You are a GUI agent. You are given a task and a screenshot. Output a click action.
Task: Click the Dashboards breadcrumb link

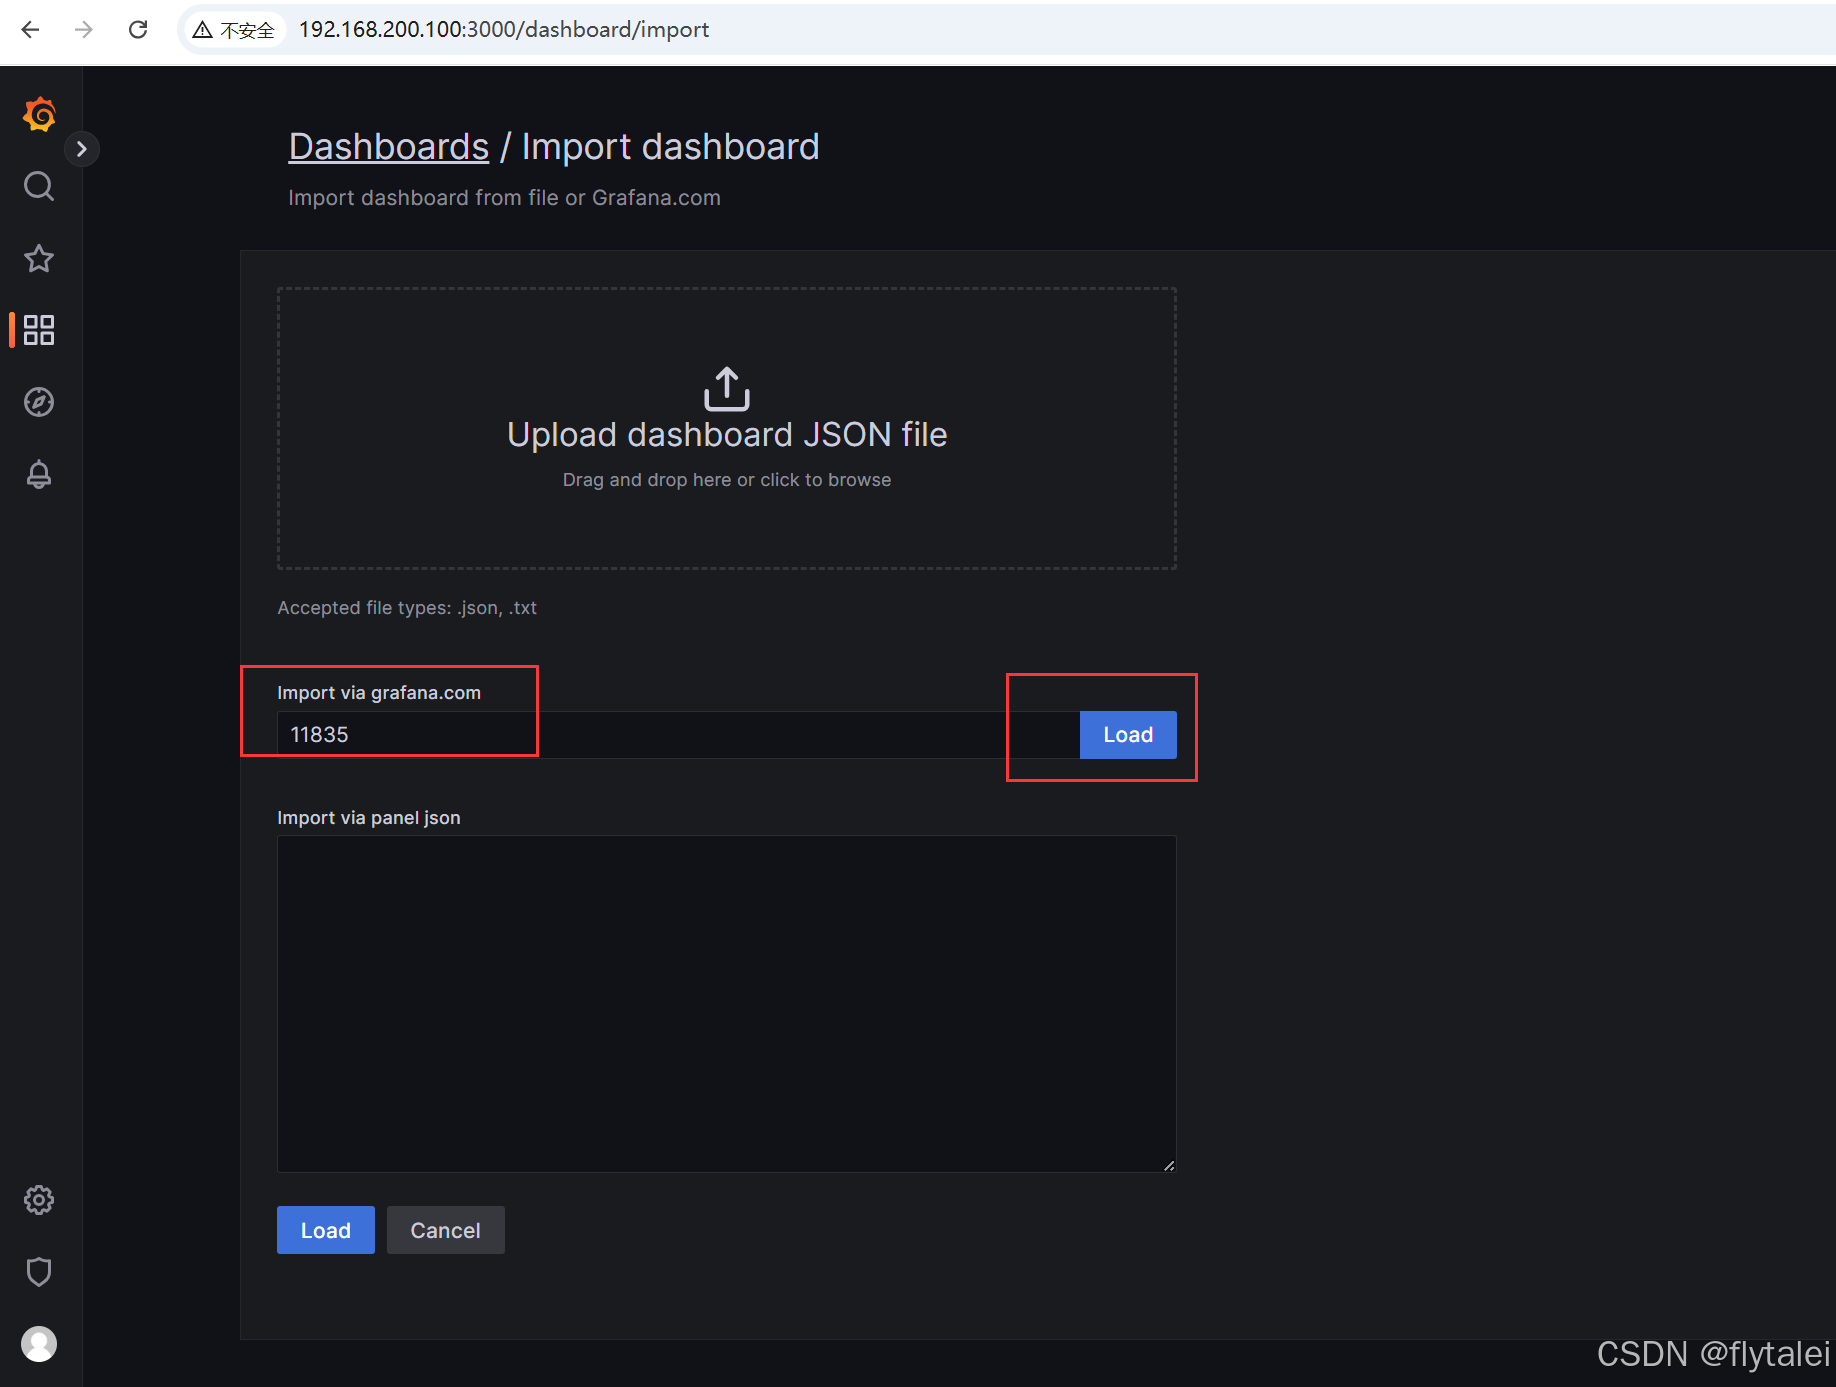389,147
